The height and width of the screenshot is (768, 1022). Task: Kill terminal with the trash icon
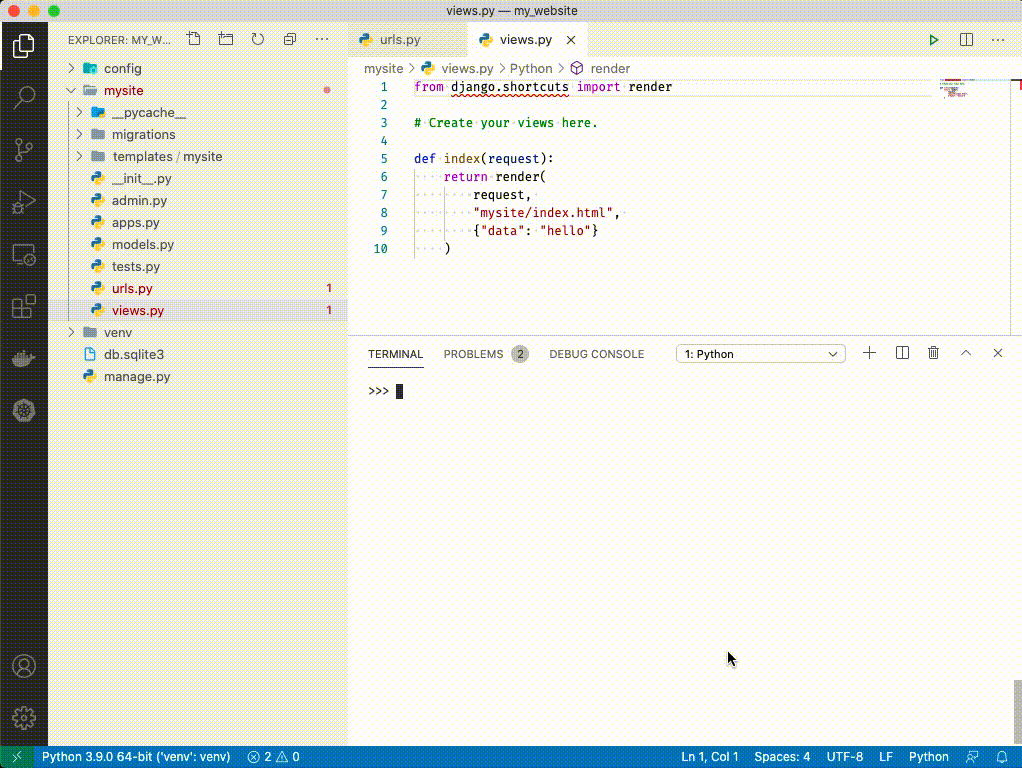tap(933, 353)
